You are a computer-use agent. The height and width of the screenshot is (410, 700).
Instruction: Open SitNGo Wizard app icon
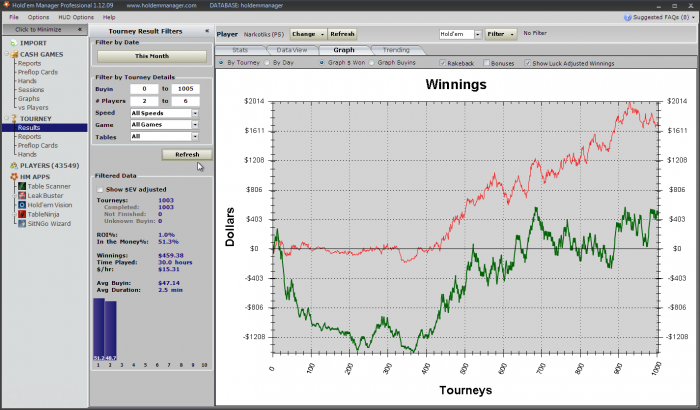22,224
